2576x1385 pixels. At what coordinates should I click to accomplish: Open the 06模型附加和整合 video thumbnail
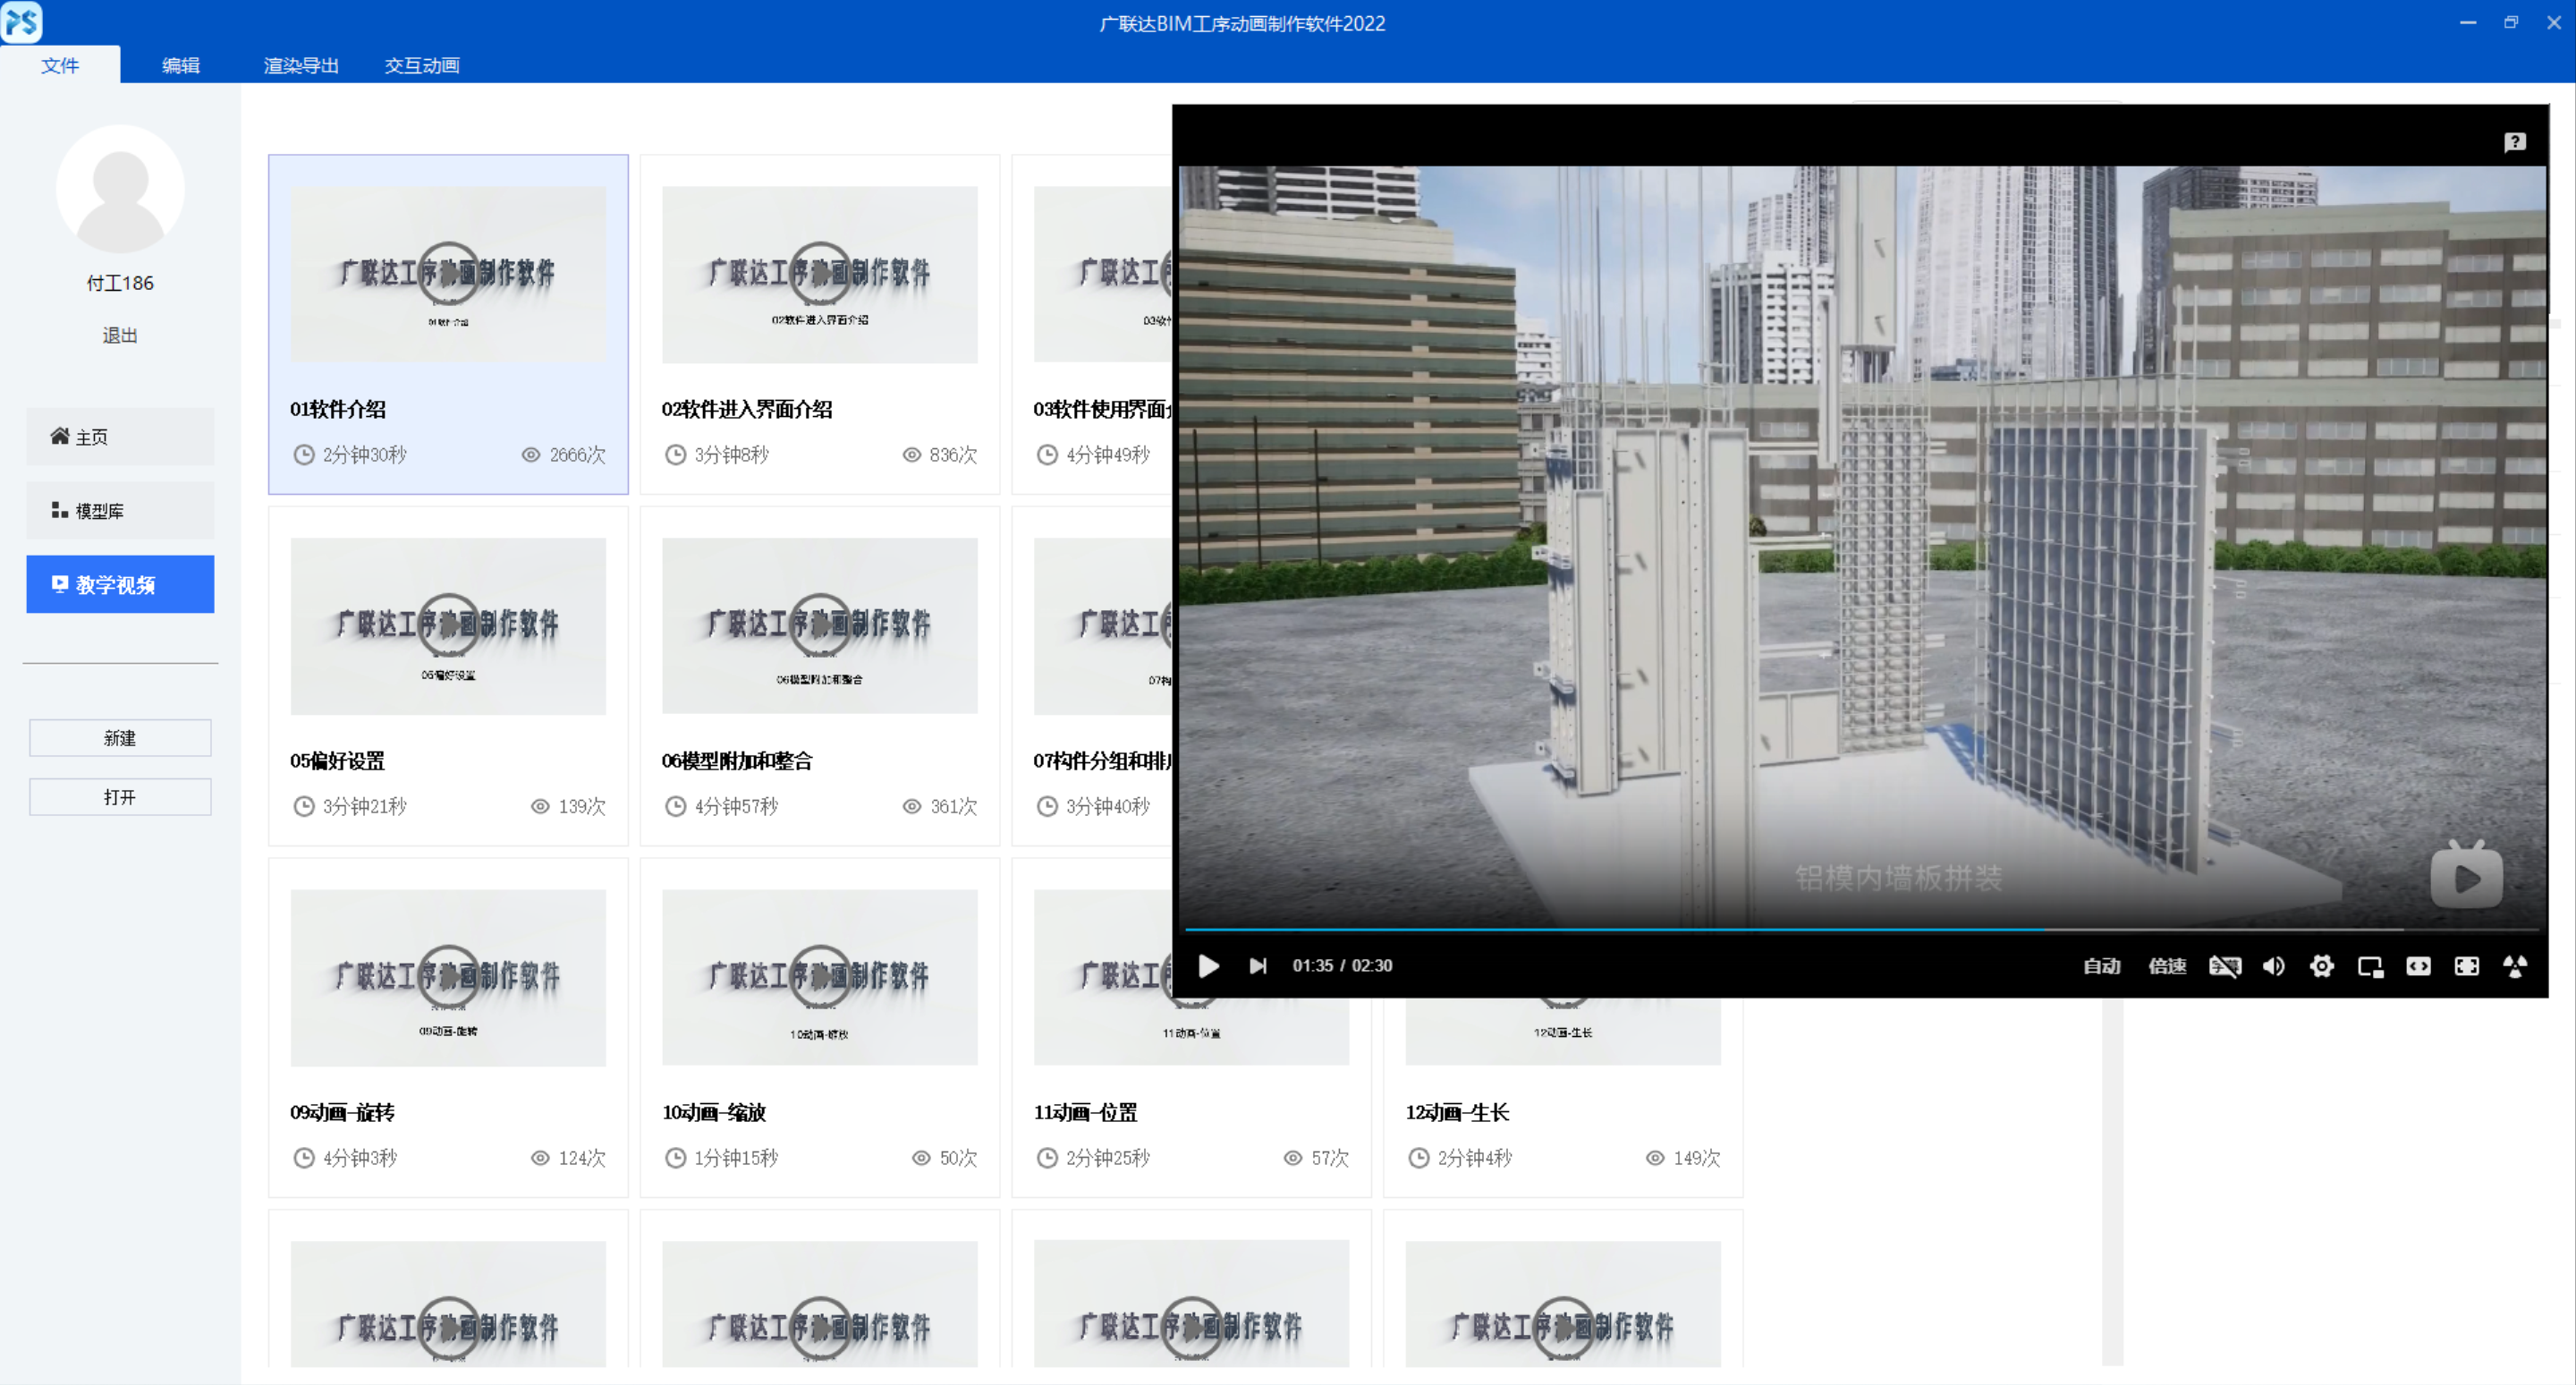[820, 626]
